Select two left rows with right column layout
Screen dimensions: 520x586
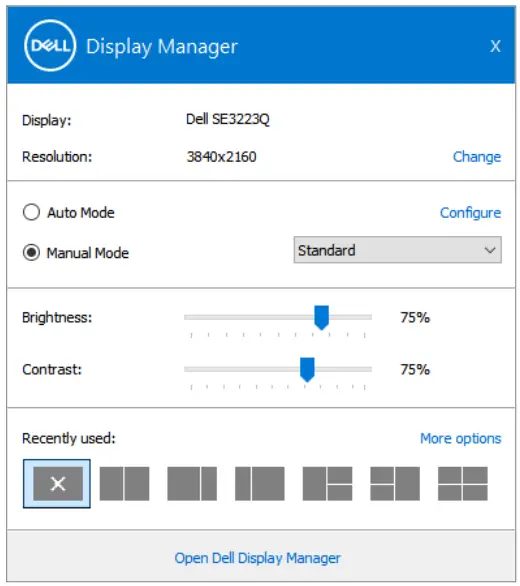click(x=395, y=483)
